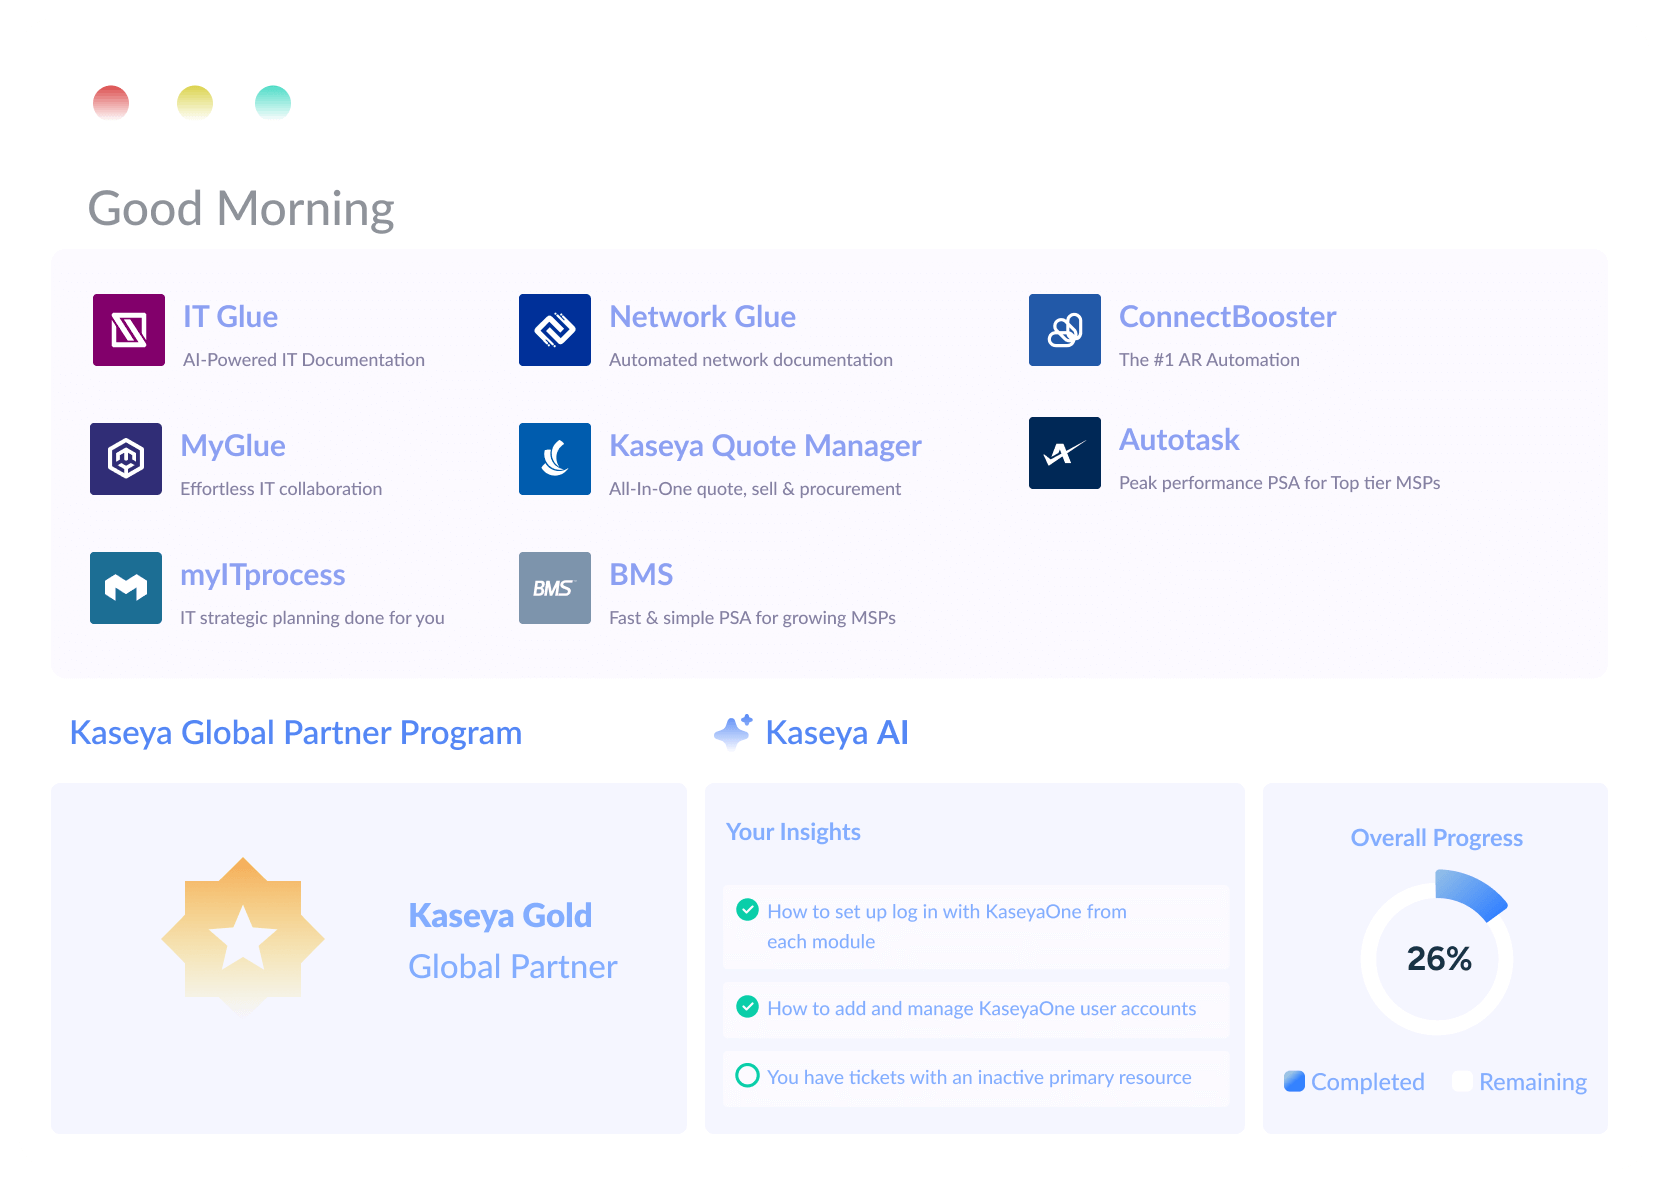Click the Overall Progress heading
The height and width of the screenshot is (1191, 1668).
coord(1436,838)
